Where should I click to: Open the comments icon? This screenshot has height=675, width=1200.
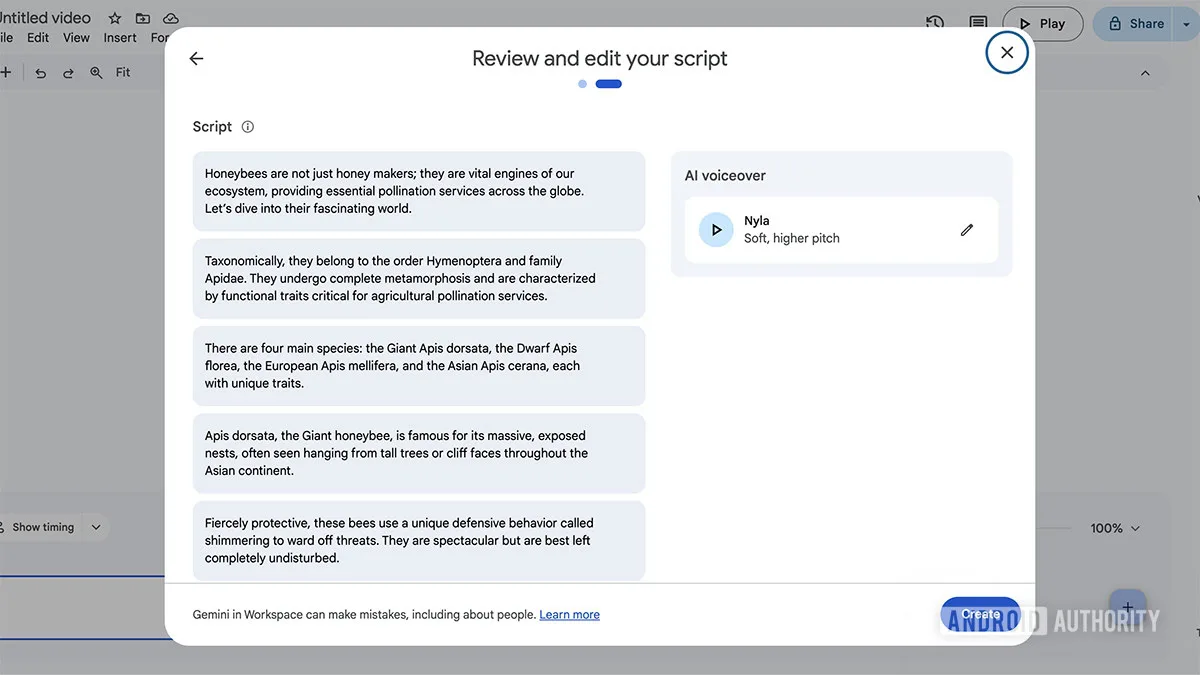coord(978,24)
